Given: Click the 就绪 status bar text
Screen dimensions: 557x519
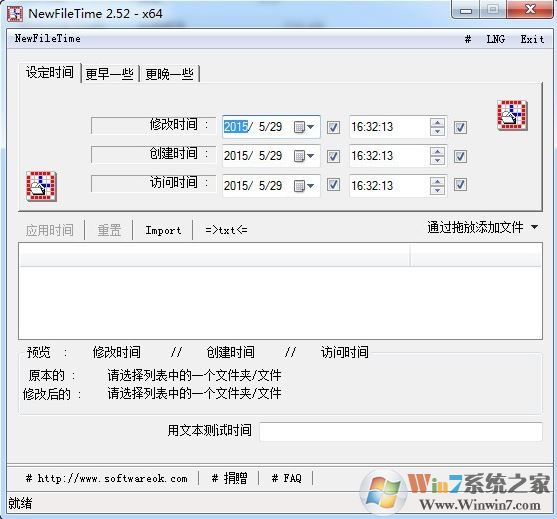Looking at the screenshot, I should tap(20, 503).
